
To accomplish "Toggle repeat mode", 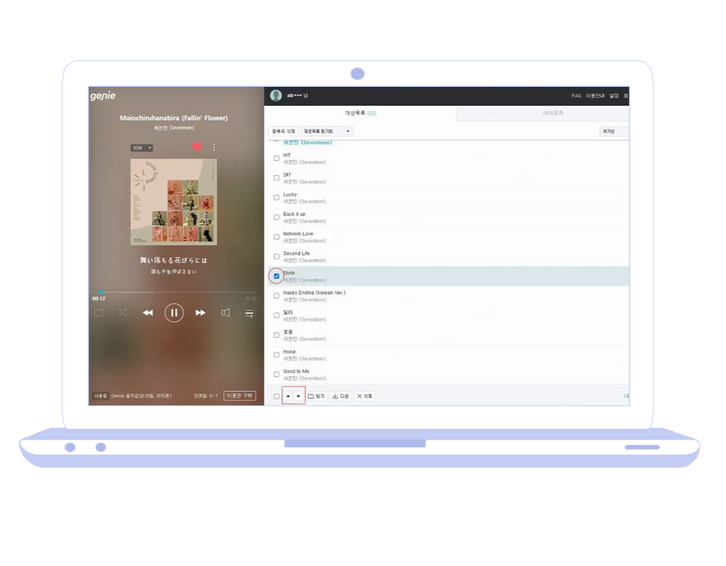I will (x=99, y=313).
